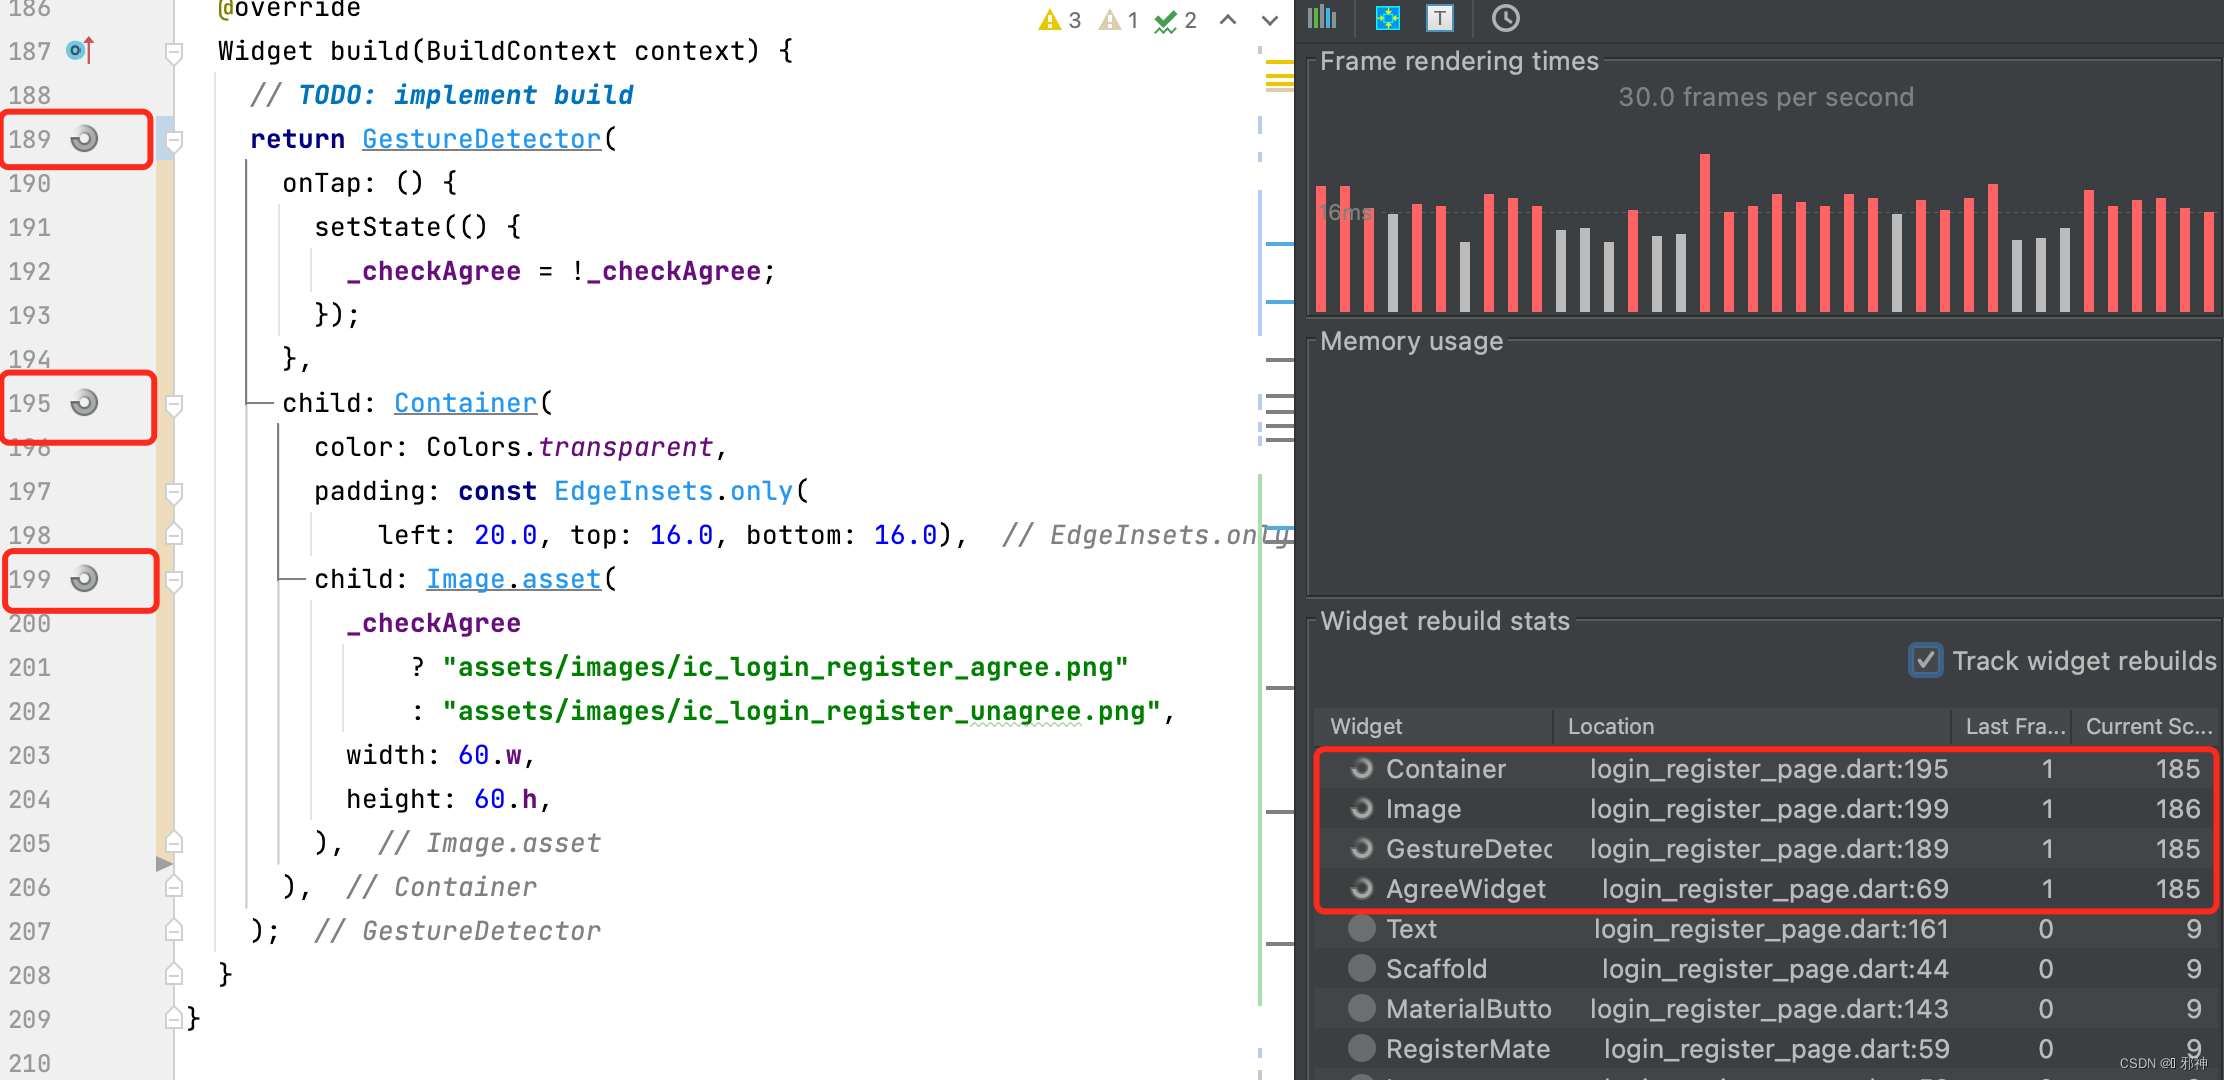Go to next highlighted error arrow
Image resolution: width=2224 pixels, height=1080 pixels.
coord(1269,20)
